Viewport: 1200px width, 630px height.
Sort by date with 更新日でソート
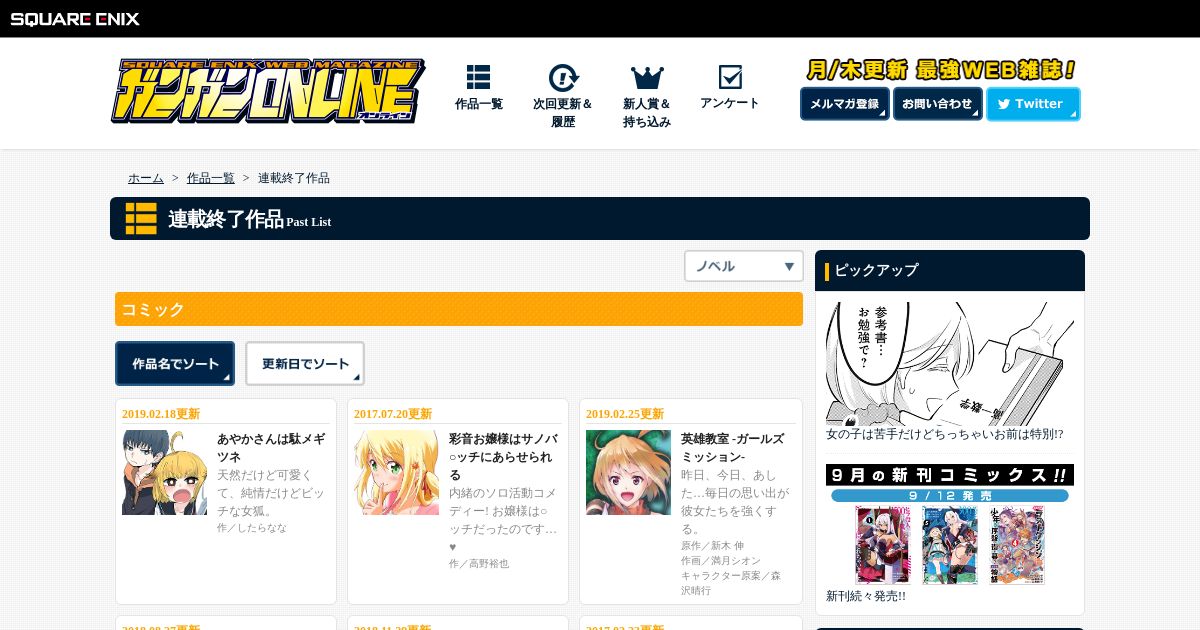click(x=305, y=364)
